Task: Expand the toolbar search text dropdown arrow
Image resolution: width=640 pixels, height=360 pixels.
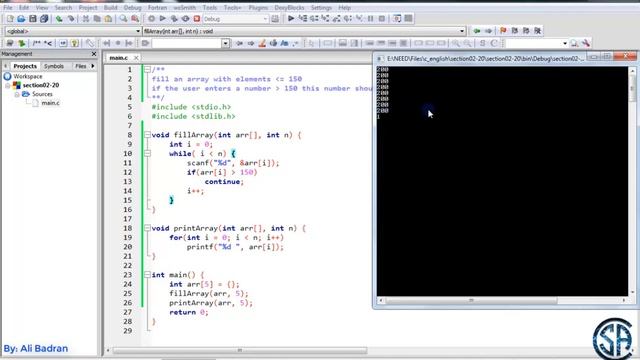Action: pyautogui.click(x=225, y=43)
